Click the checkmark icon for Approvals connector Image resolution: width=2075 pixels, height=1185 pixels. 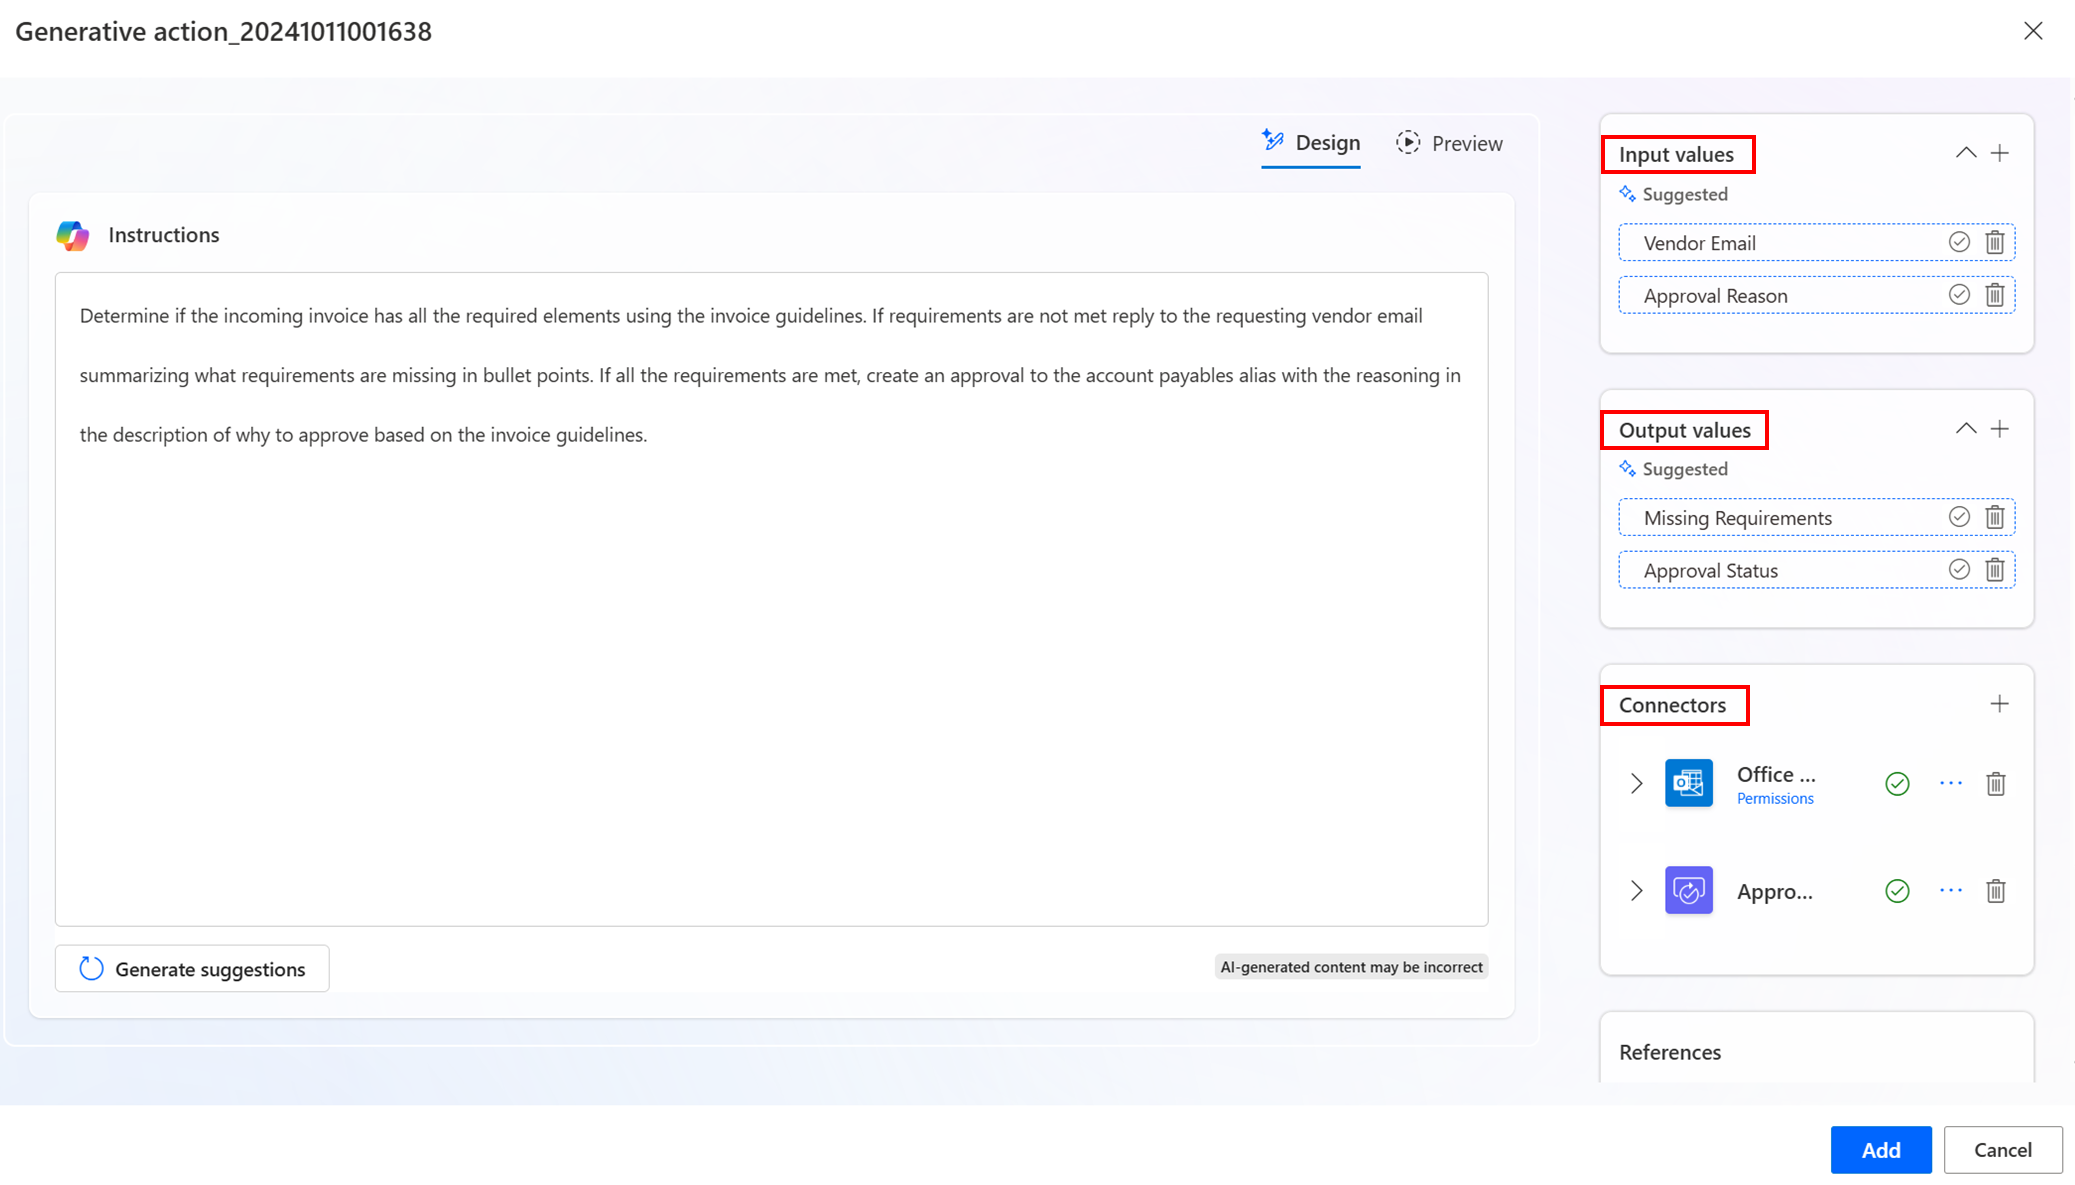(x=1897, y=890)
